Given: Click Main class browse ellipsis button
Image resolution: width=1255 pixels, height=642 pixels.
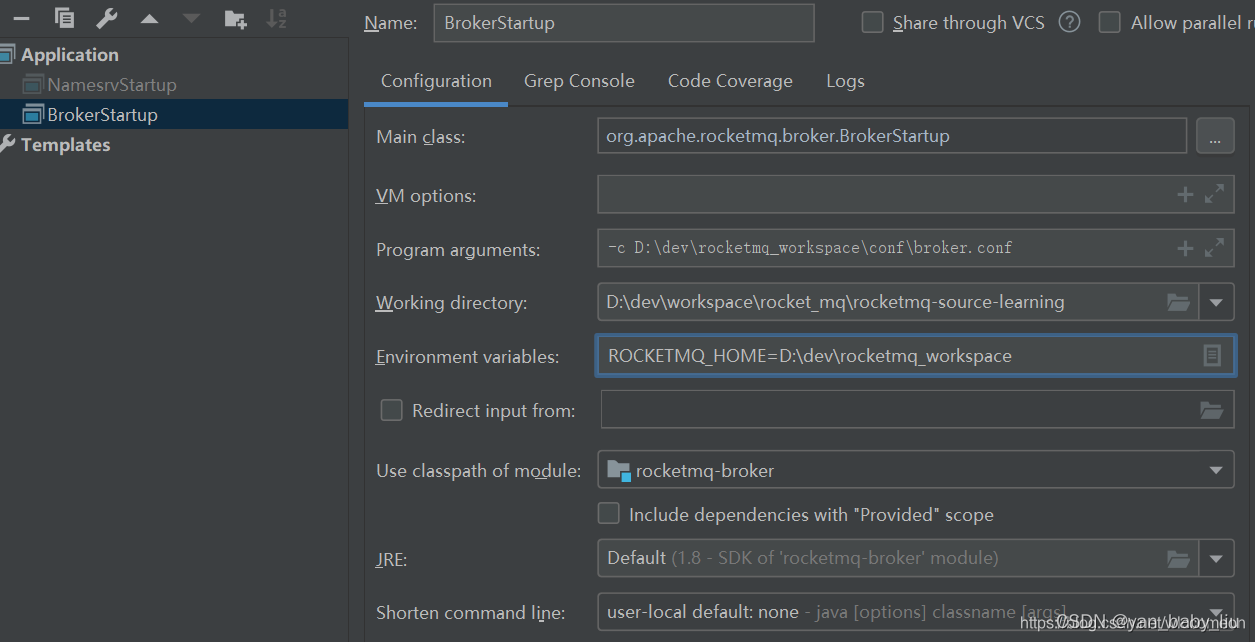Looking at the screenshot, I should [x=1215, y=136].
